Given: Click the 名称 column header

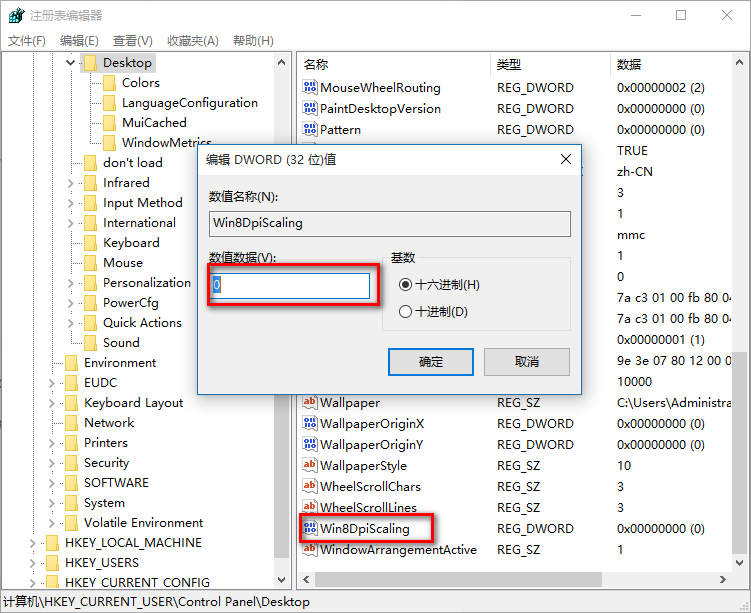Looking at the screenshot, I should coord(395,65).
